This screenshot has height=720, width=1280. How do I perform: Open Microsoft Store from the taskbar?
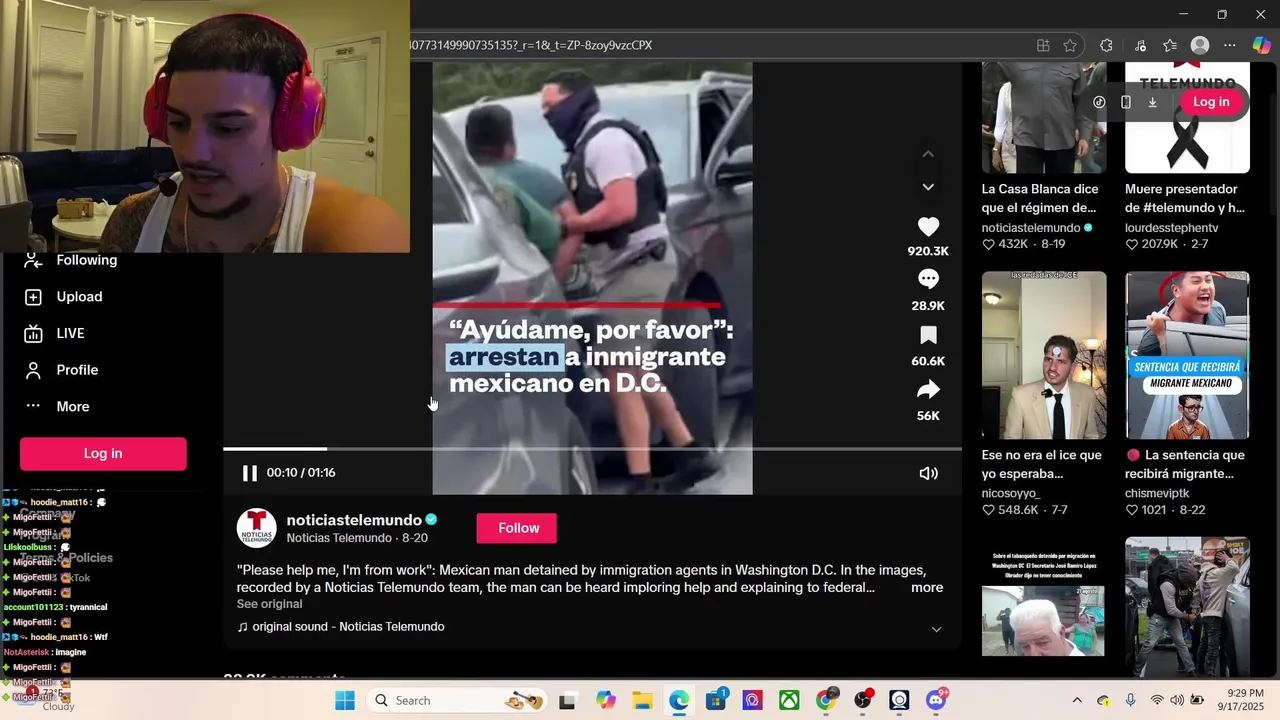[715, 700]
